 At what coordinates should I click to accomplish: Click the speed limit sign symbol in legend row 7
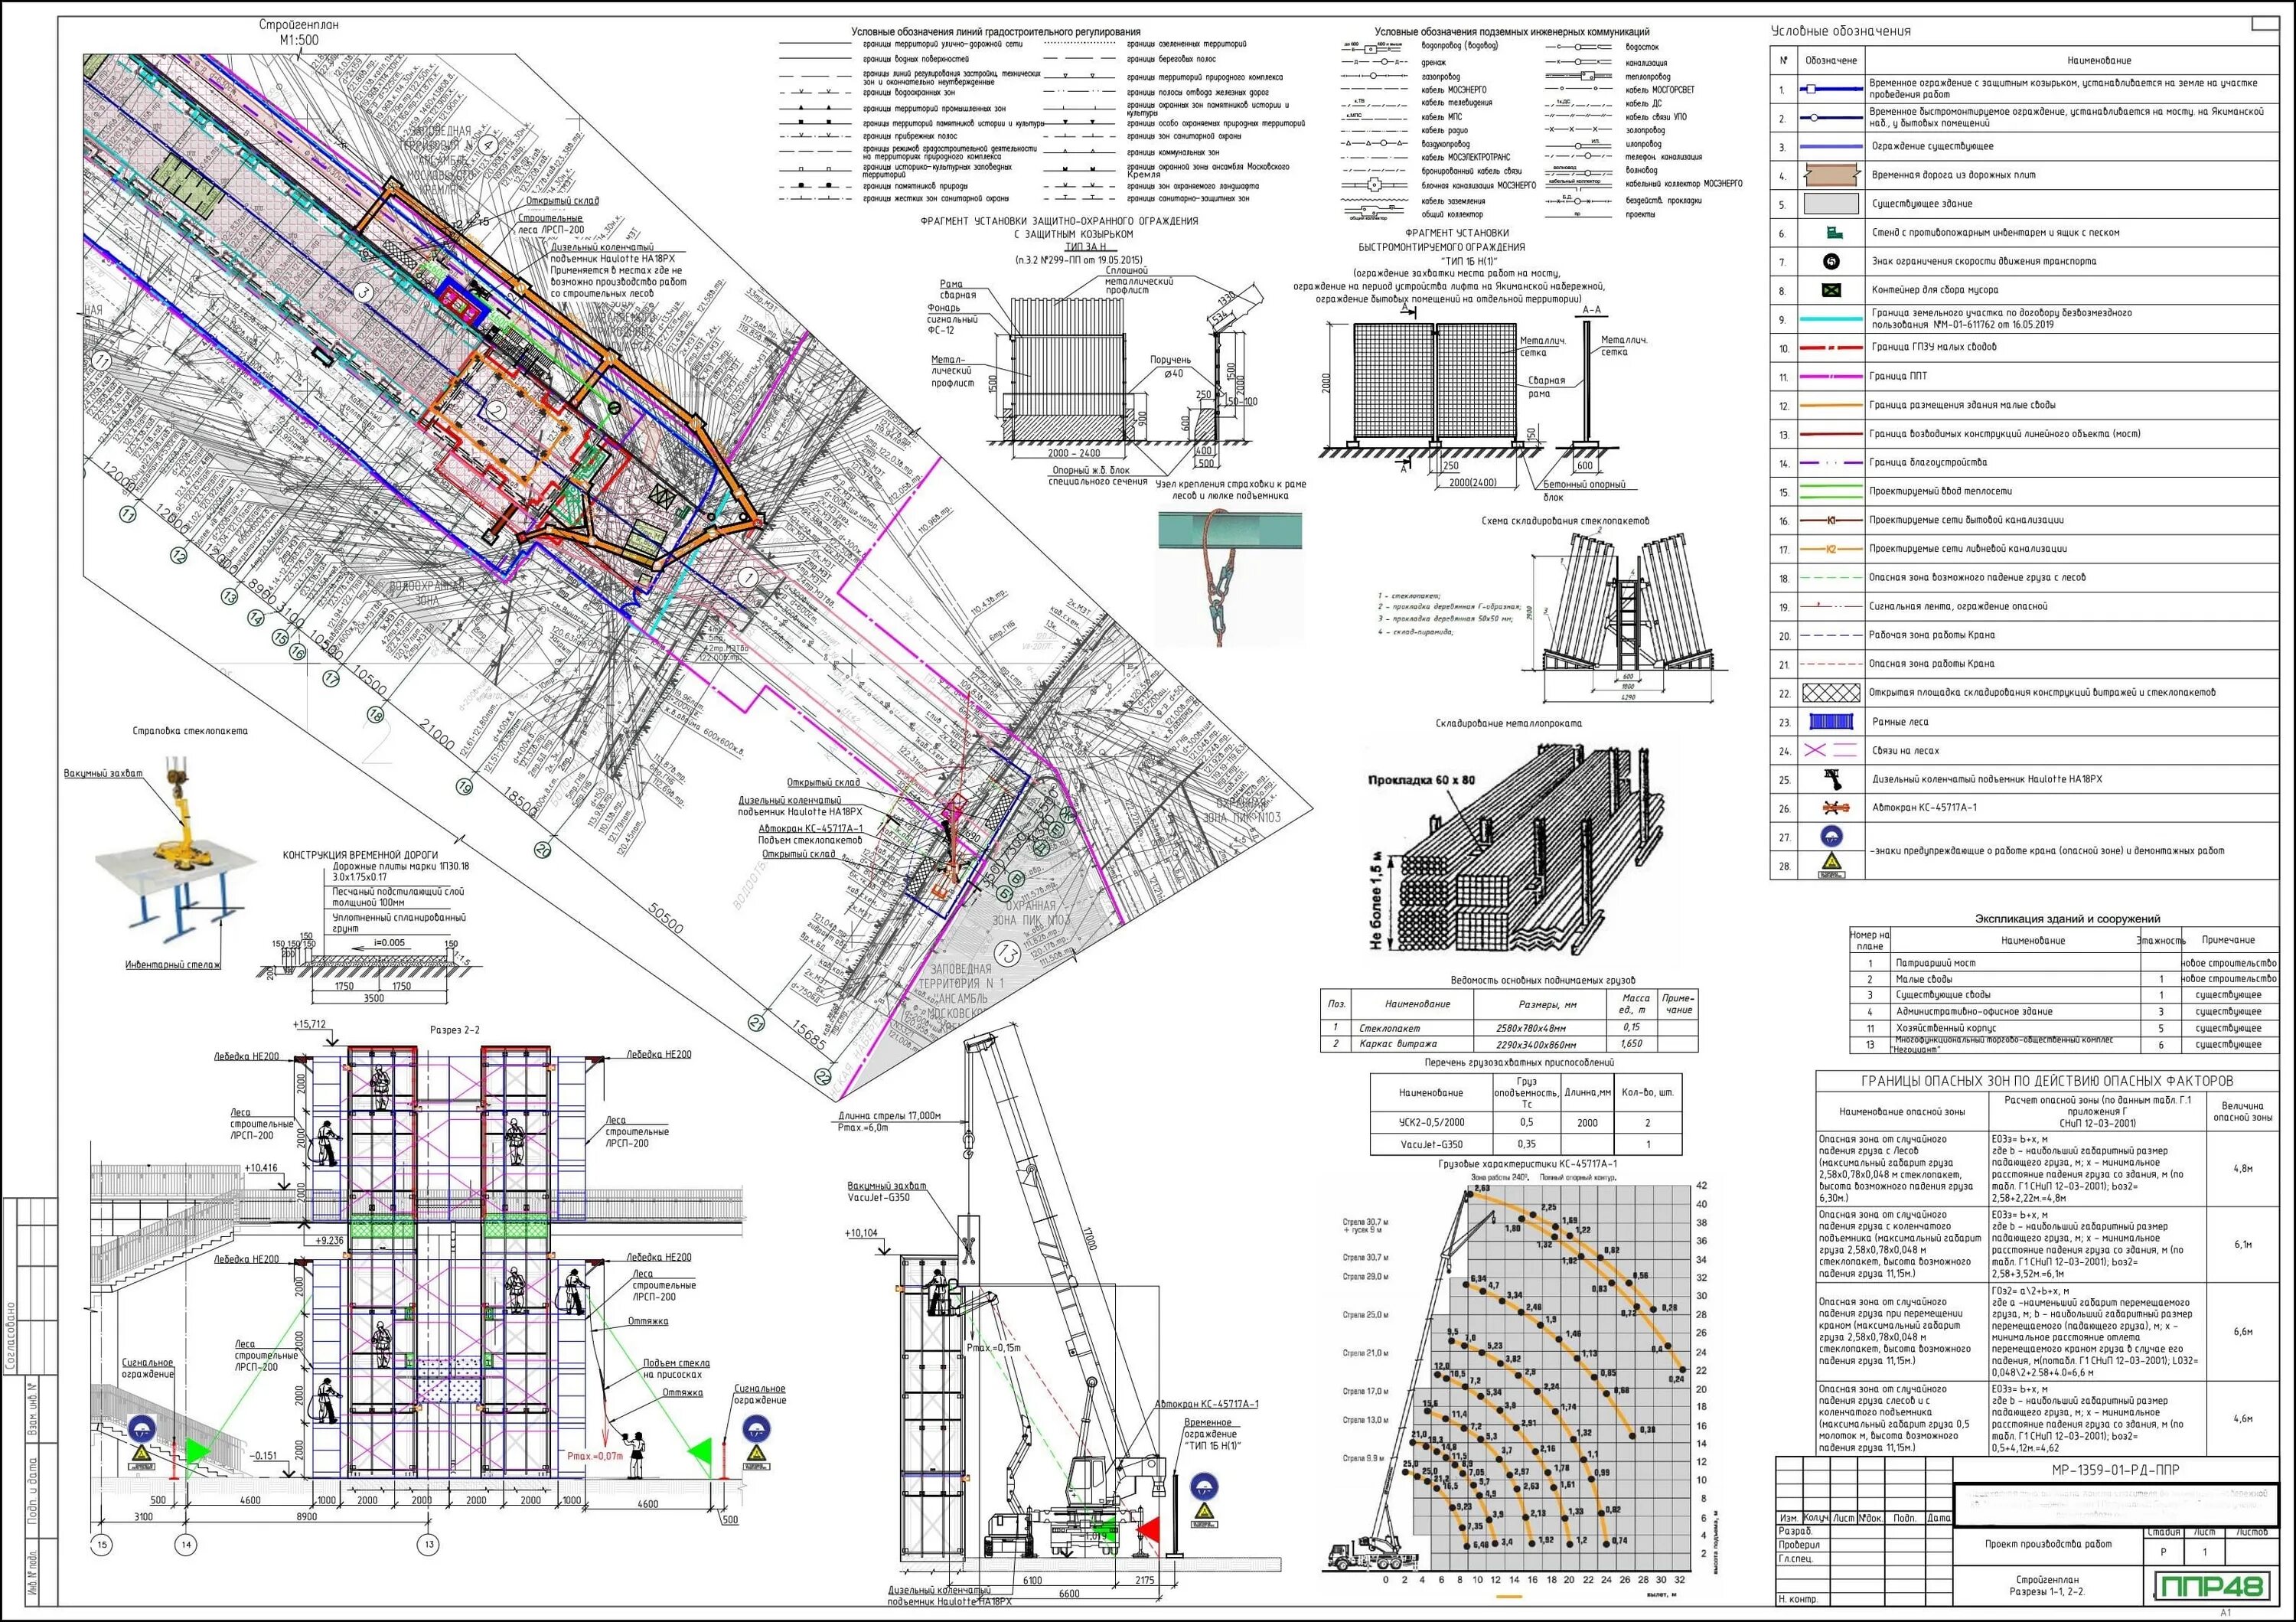pos(1832,261)
